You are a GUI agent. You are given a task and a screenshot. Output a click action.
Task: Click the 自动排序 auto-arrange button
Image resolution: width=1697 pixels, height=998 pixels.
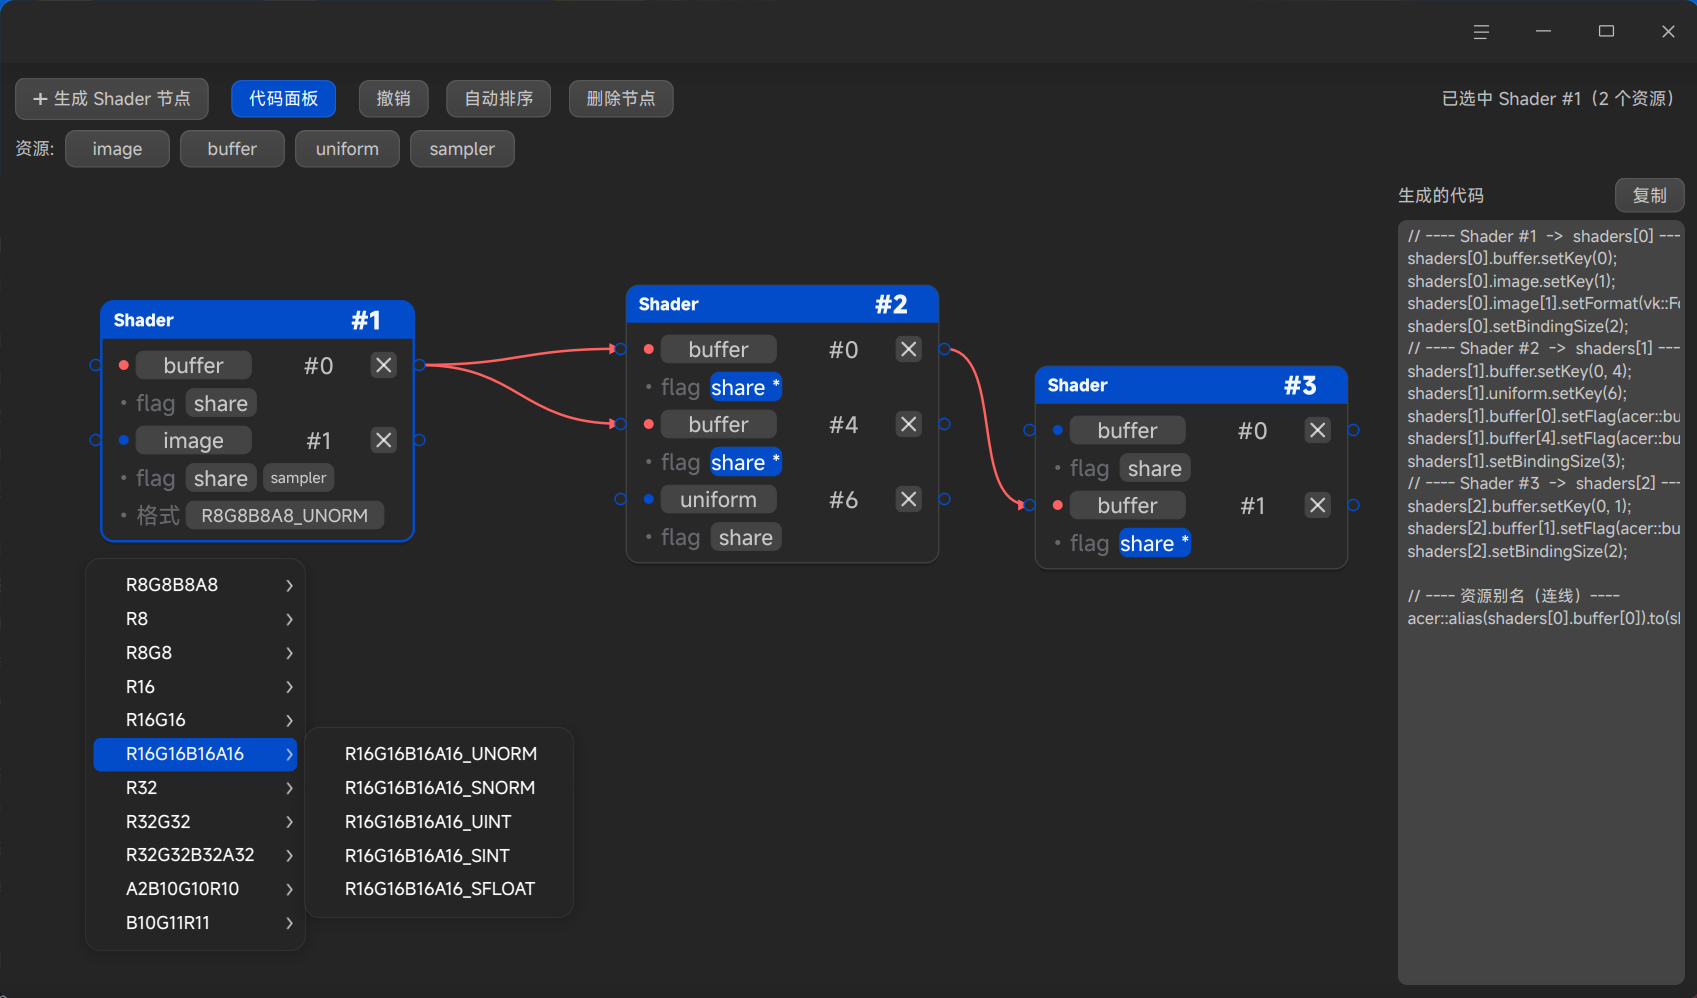tap(499, 99)
